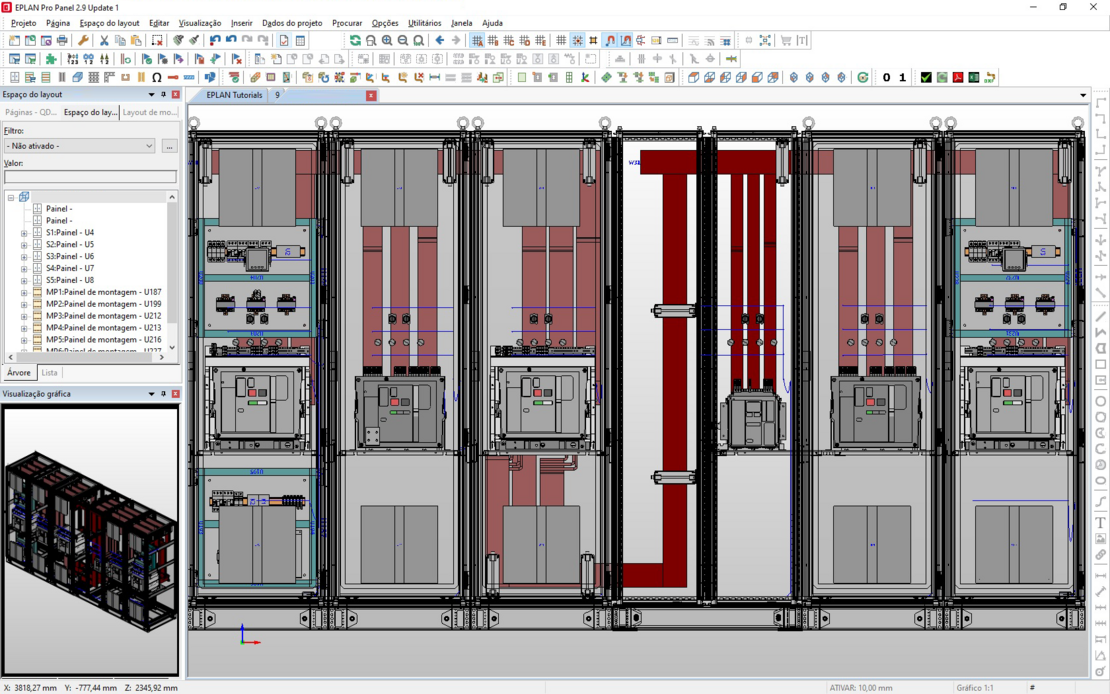Select the Zoom out tool
This screenshot has width=1110, height=694.
pyautogui.click(x=403, y=40)
